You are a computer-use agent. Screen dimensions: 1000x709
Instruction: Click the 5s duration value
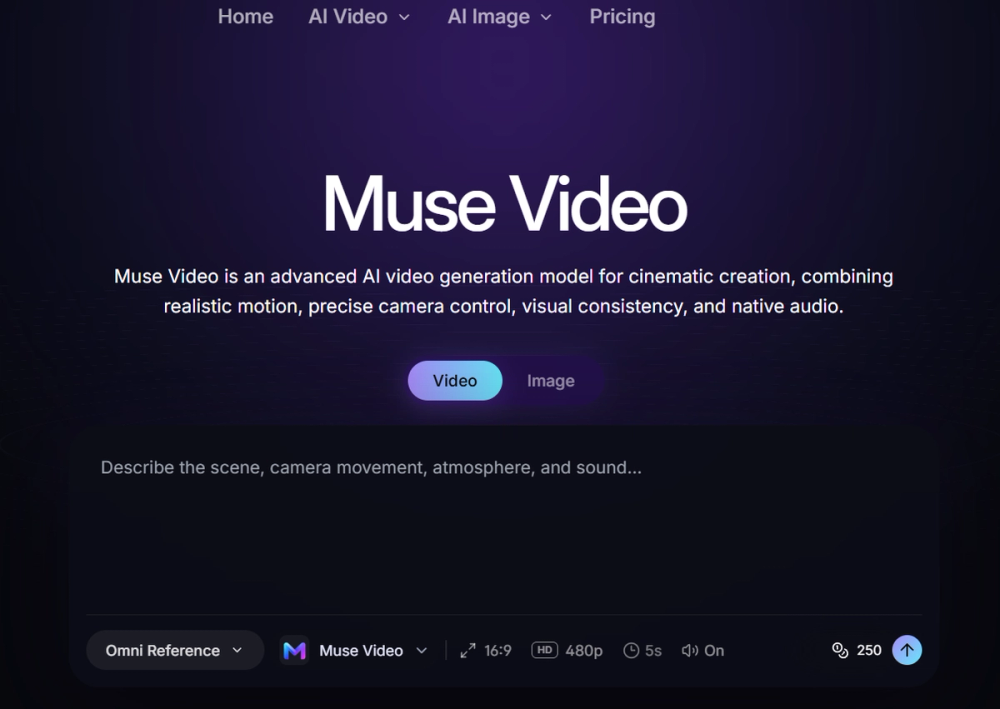pos(653,650)
